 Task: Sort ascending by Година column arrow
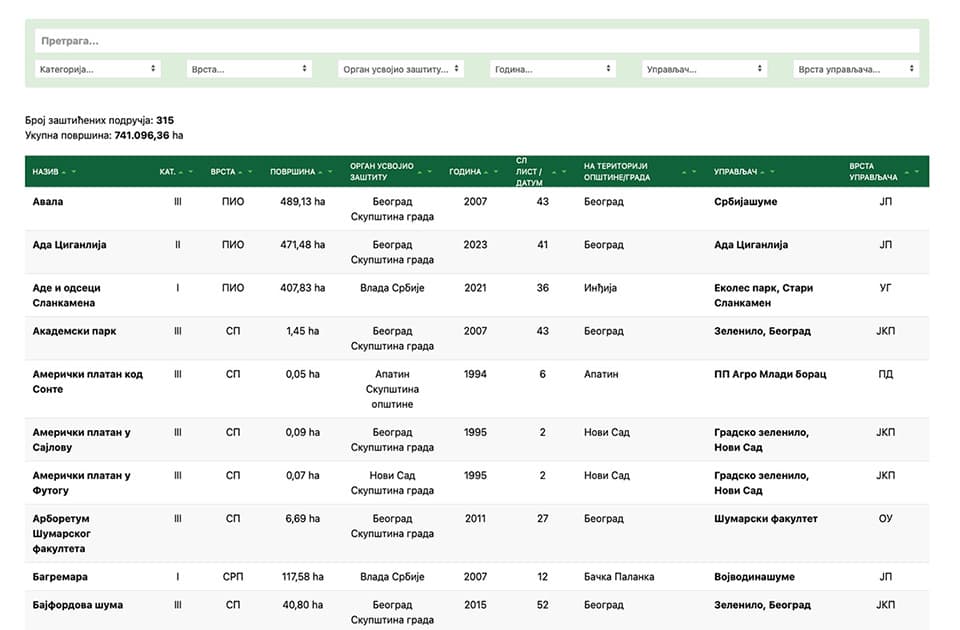pos(487,172)
